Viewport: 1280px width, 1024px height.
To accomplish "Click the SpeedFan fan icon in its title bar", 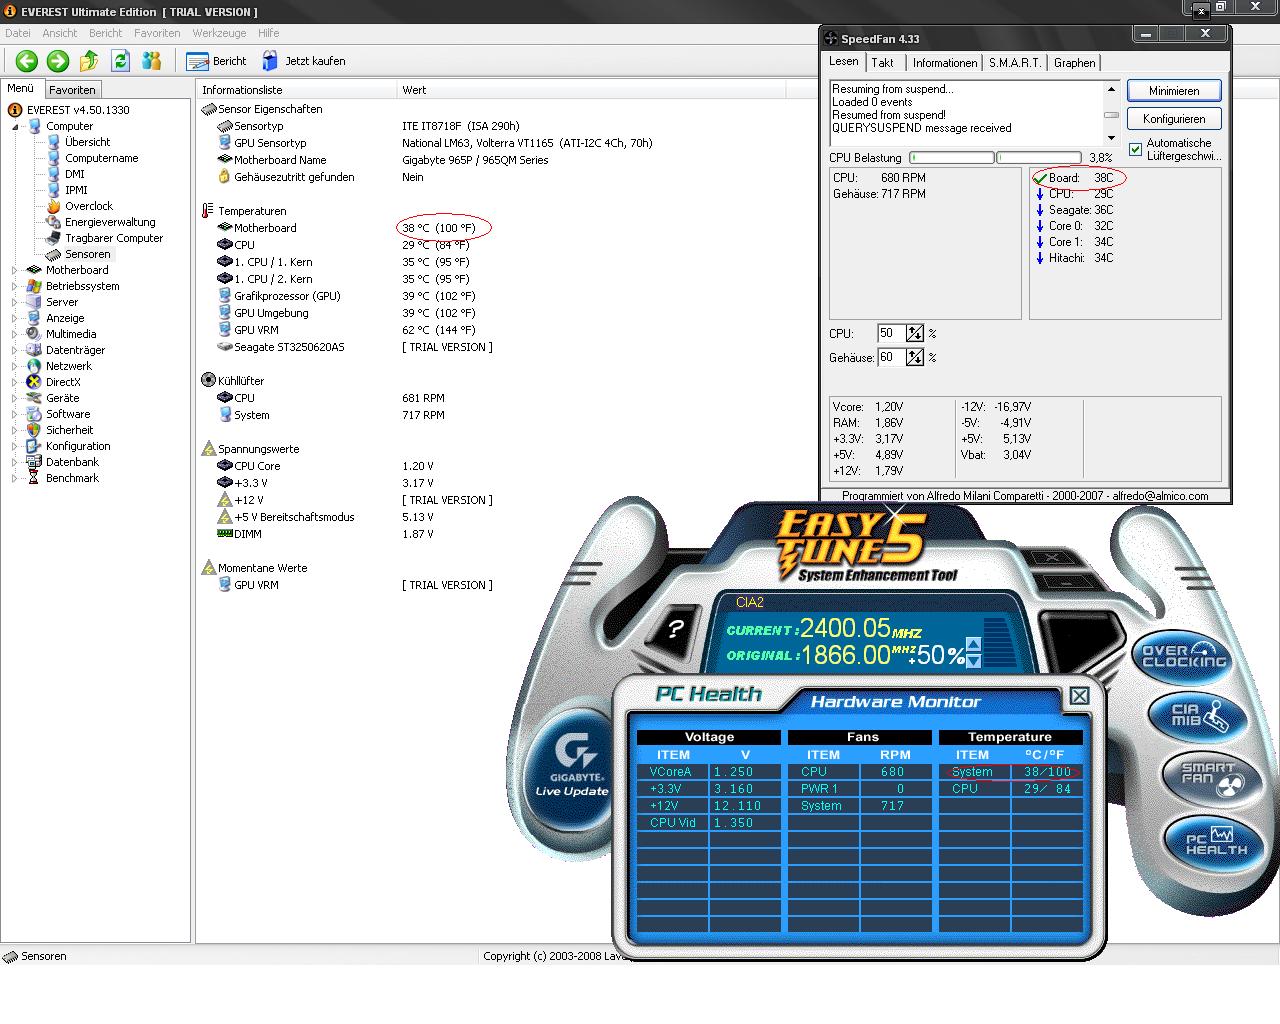I will point(832,39).
